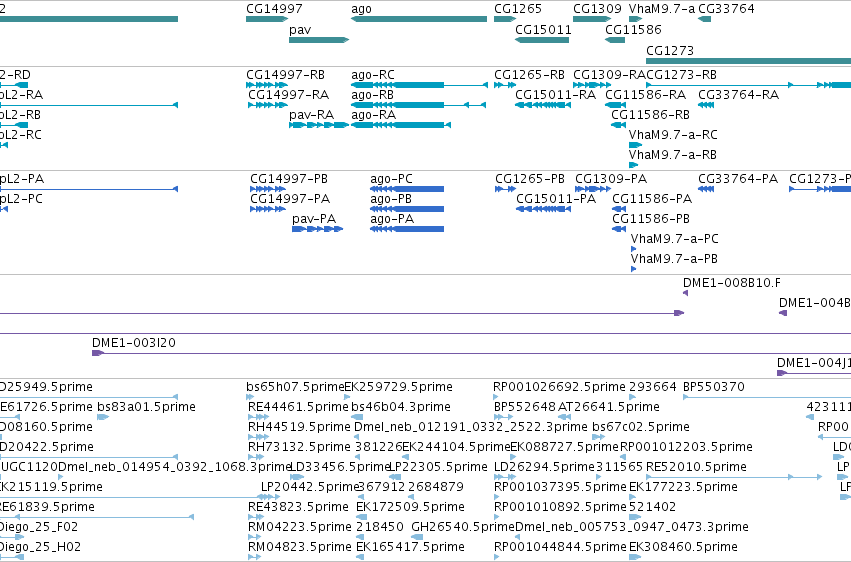Viewport: 851px width, 562px height.
Task: Click the ago-RC transcript label
Action: (373, 75)
